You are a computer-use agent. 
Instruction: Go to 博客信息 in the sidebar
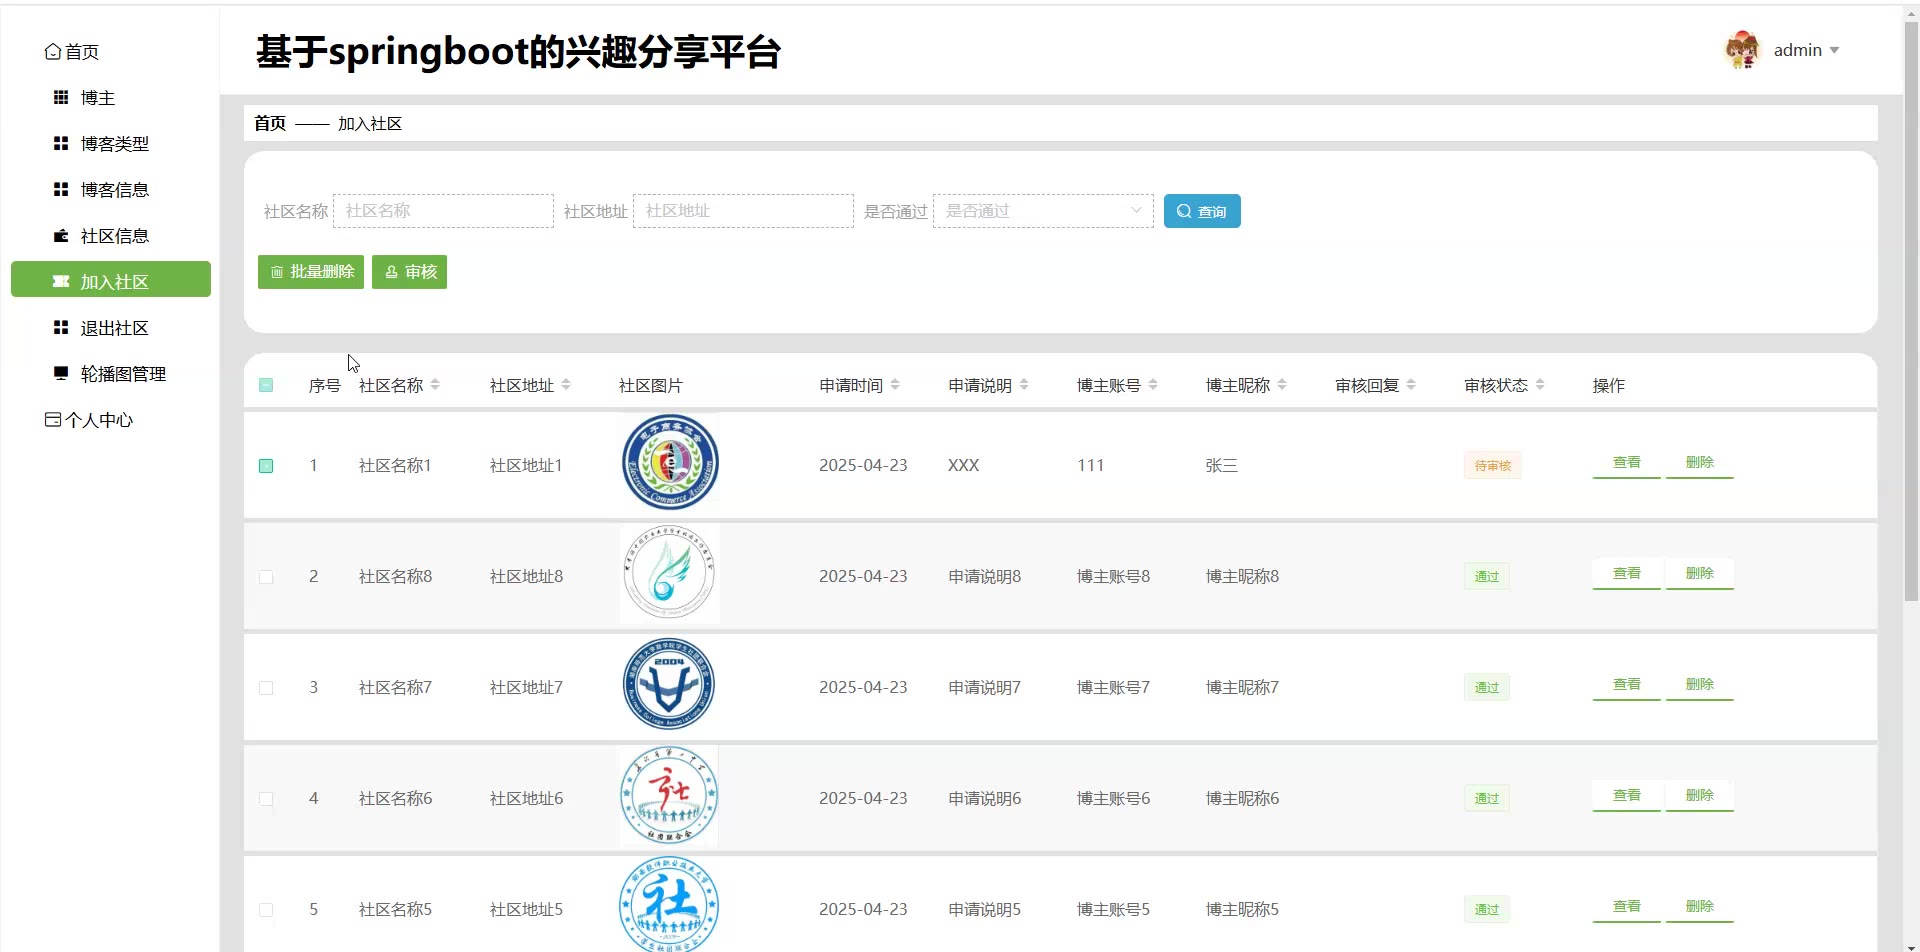[x=114, y=190]
